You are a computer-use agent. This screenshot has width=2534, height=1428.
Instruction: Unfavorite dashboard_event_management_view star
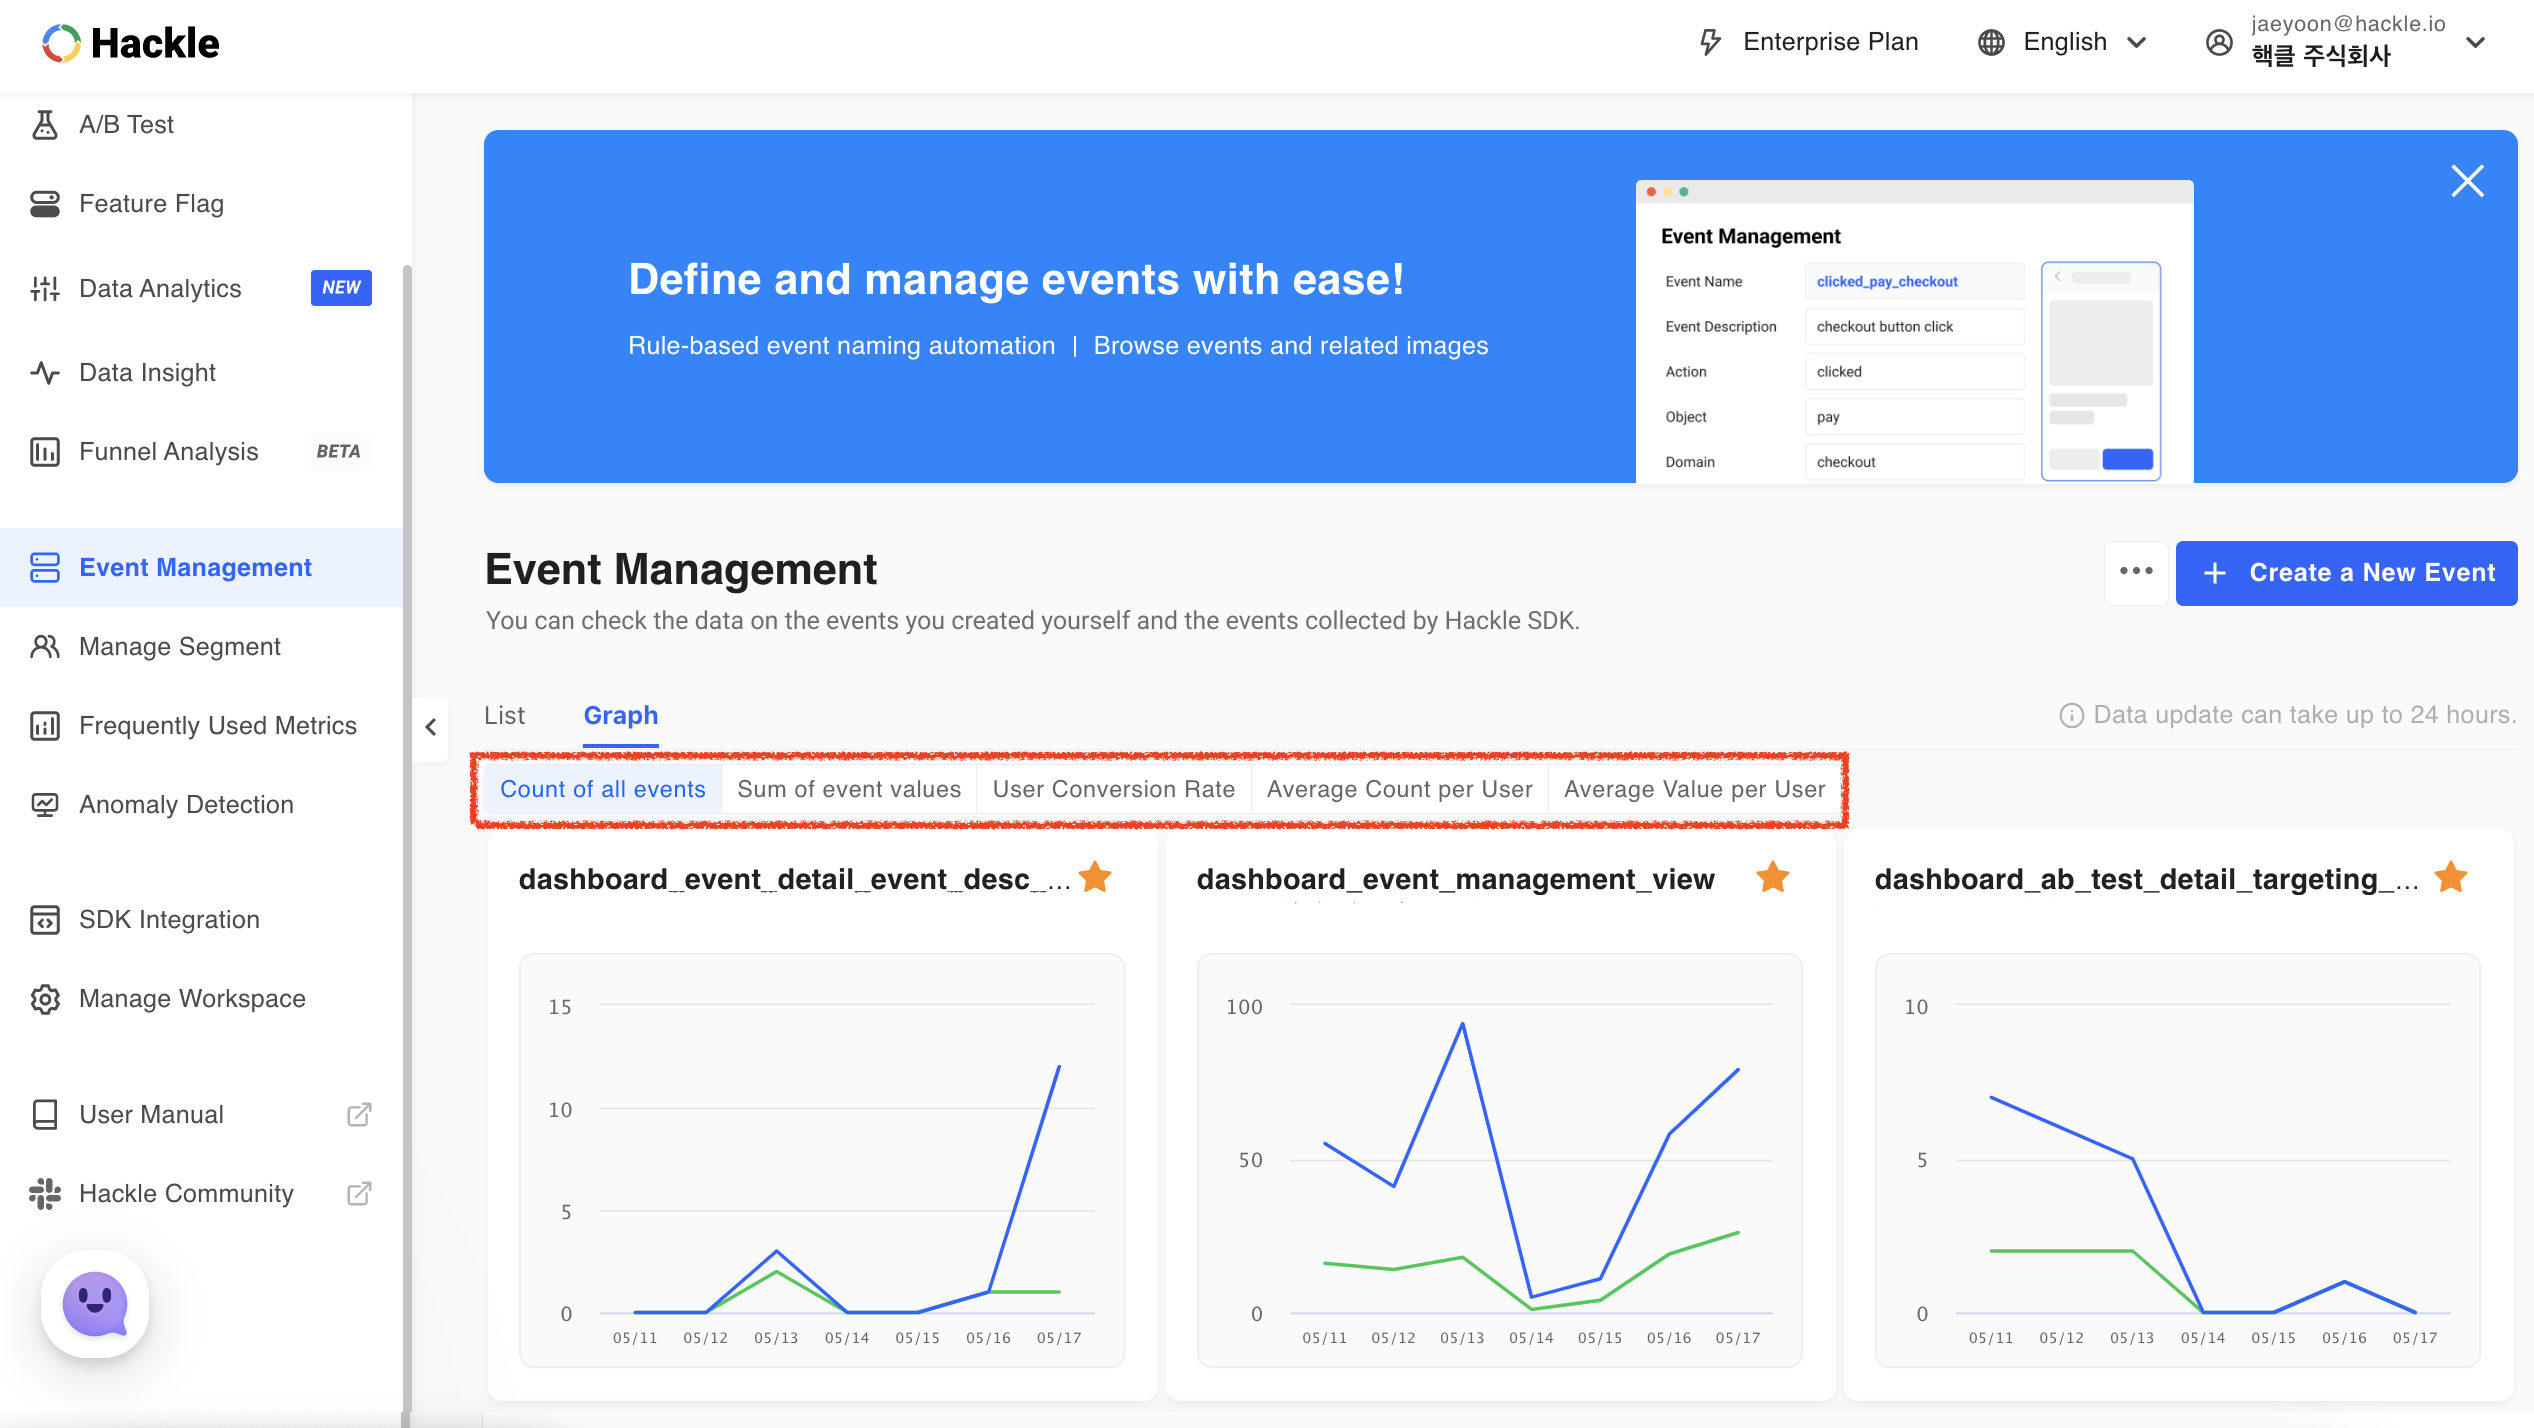coord(1772,877)
